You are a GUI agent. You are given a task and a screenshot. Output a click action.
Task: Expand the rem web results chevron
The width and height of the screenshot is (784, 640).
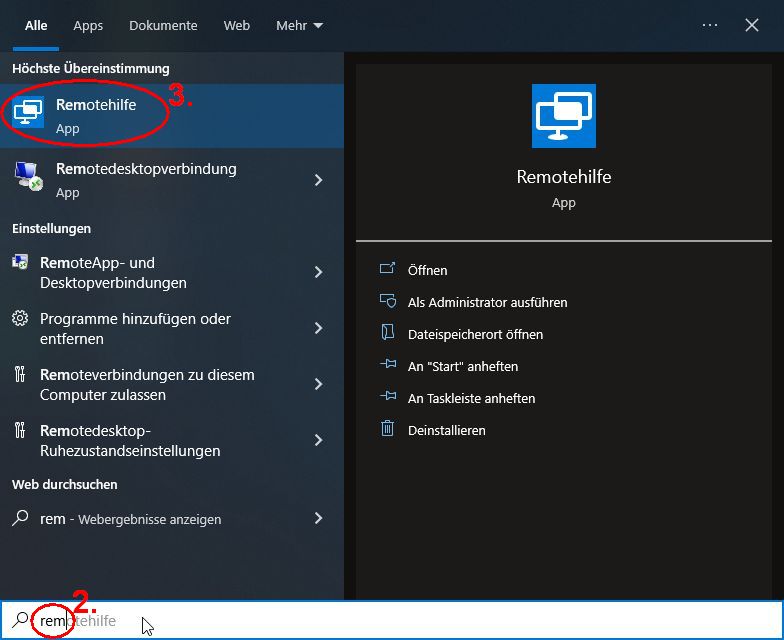(318, 518)
